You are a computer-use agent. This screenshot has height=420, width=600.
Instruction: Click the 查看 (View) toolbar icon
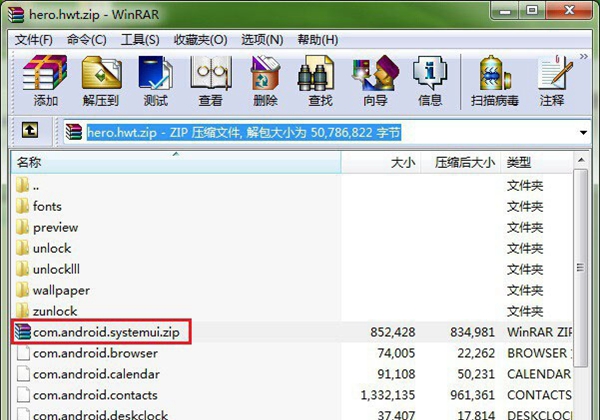click(210, 80)
